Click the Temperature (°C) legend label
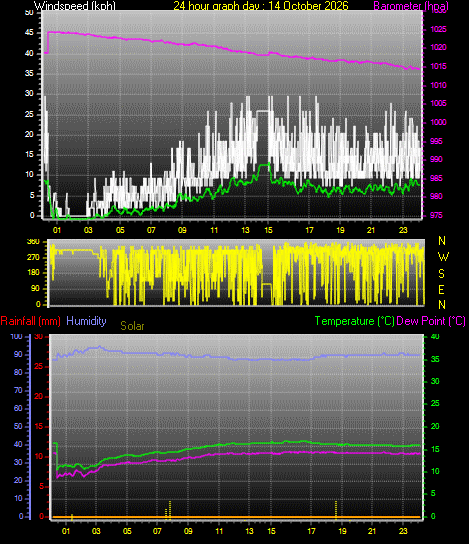Viewport: 469px width, 544px height. point(355,321)
